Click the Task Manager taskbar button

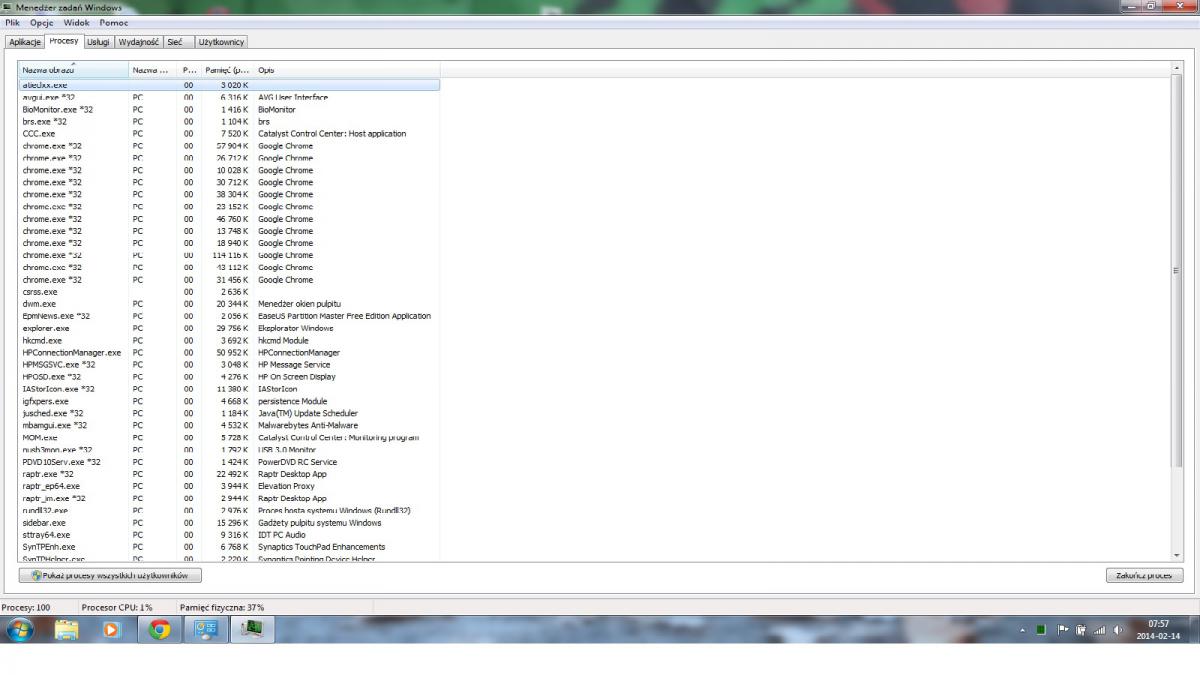click(252, 630)
